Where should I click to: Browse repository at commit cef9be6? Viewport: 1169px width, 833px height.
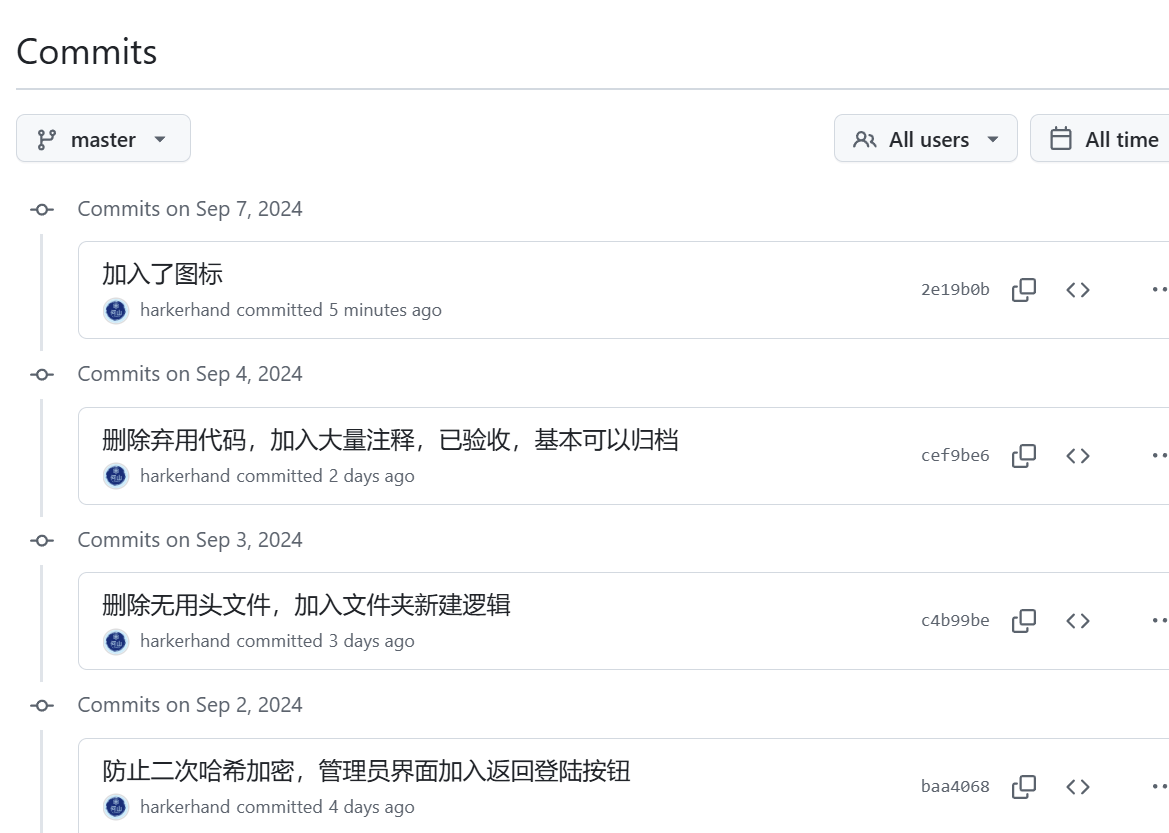point(1077,456)
